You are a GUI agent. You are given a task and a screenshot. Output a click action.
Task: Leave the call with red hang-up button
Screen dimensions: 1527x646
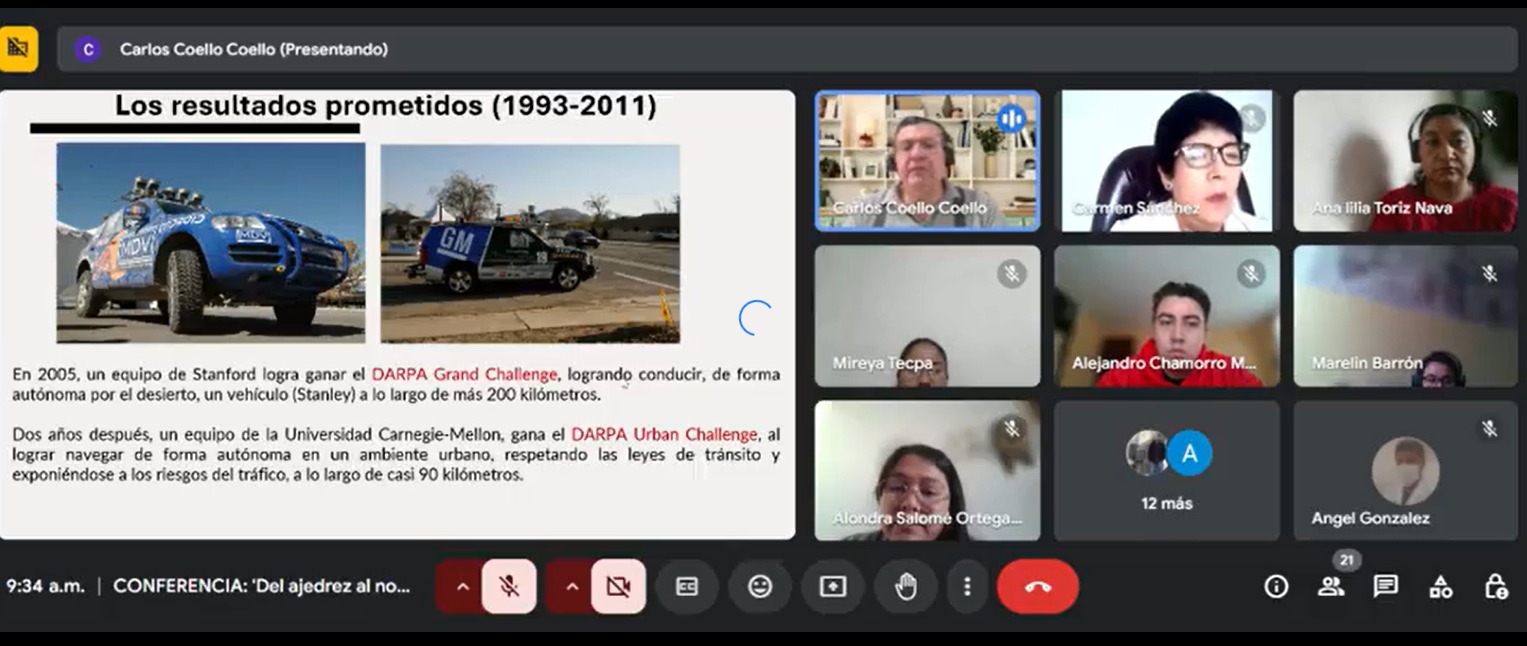1037,587
